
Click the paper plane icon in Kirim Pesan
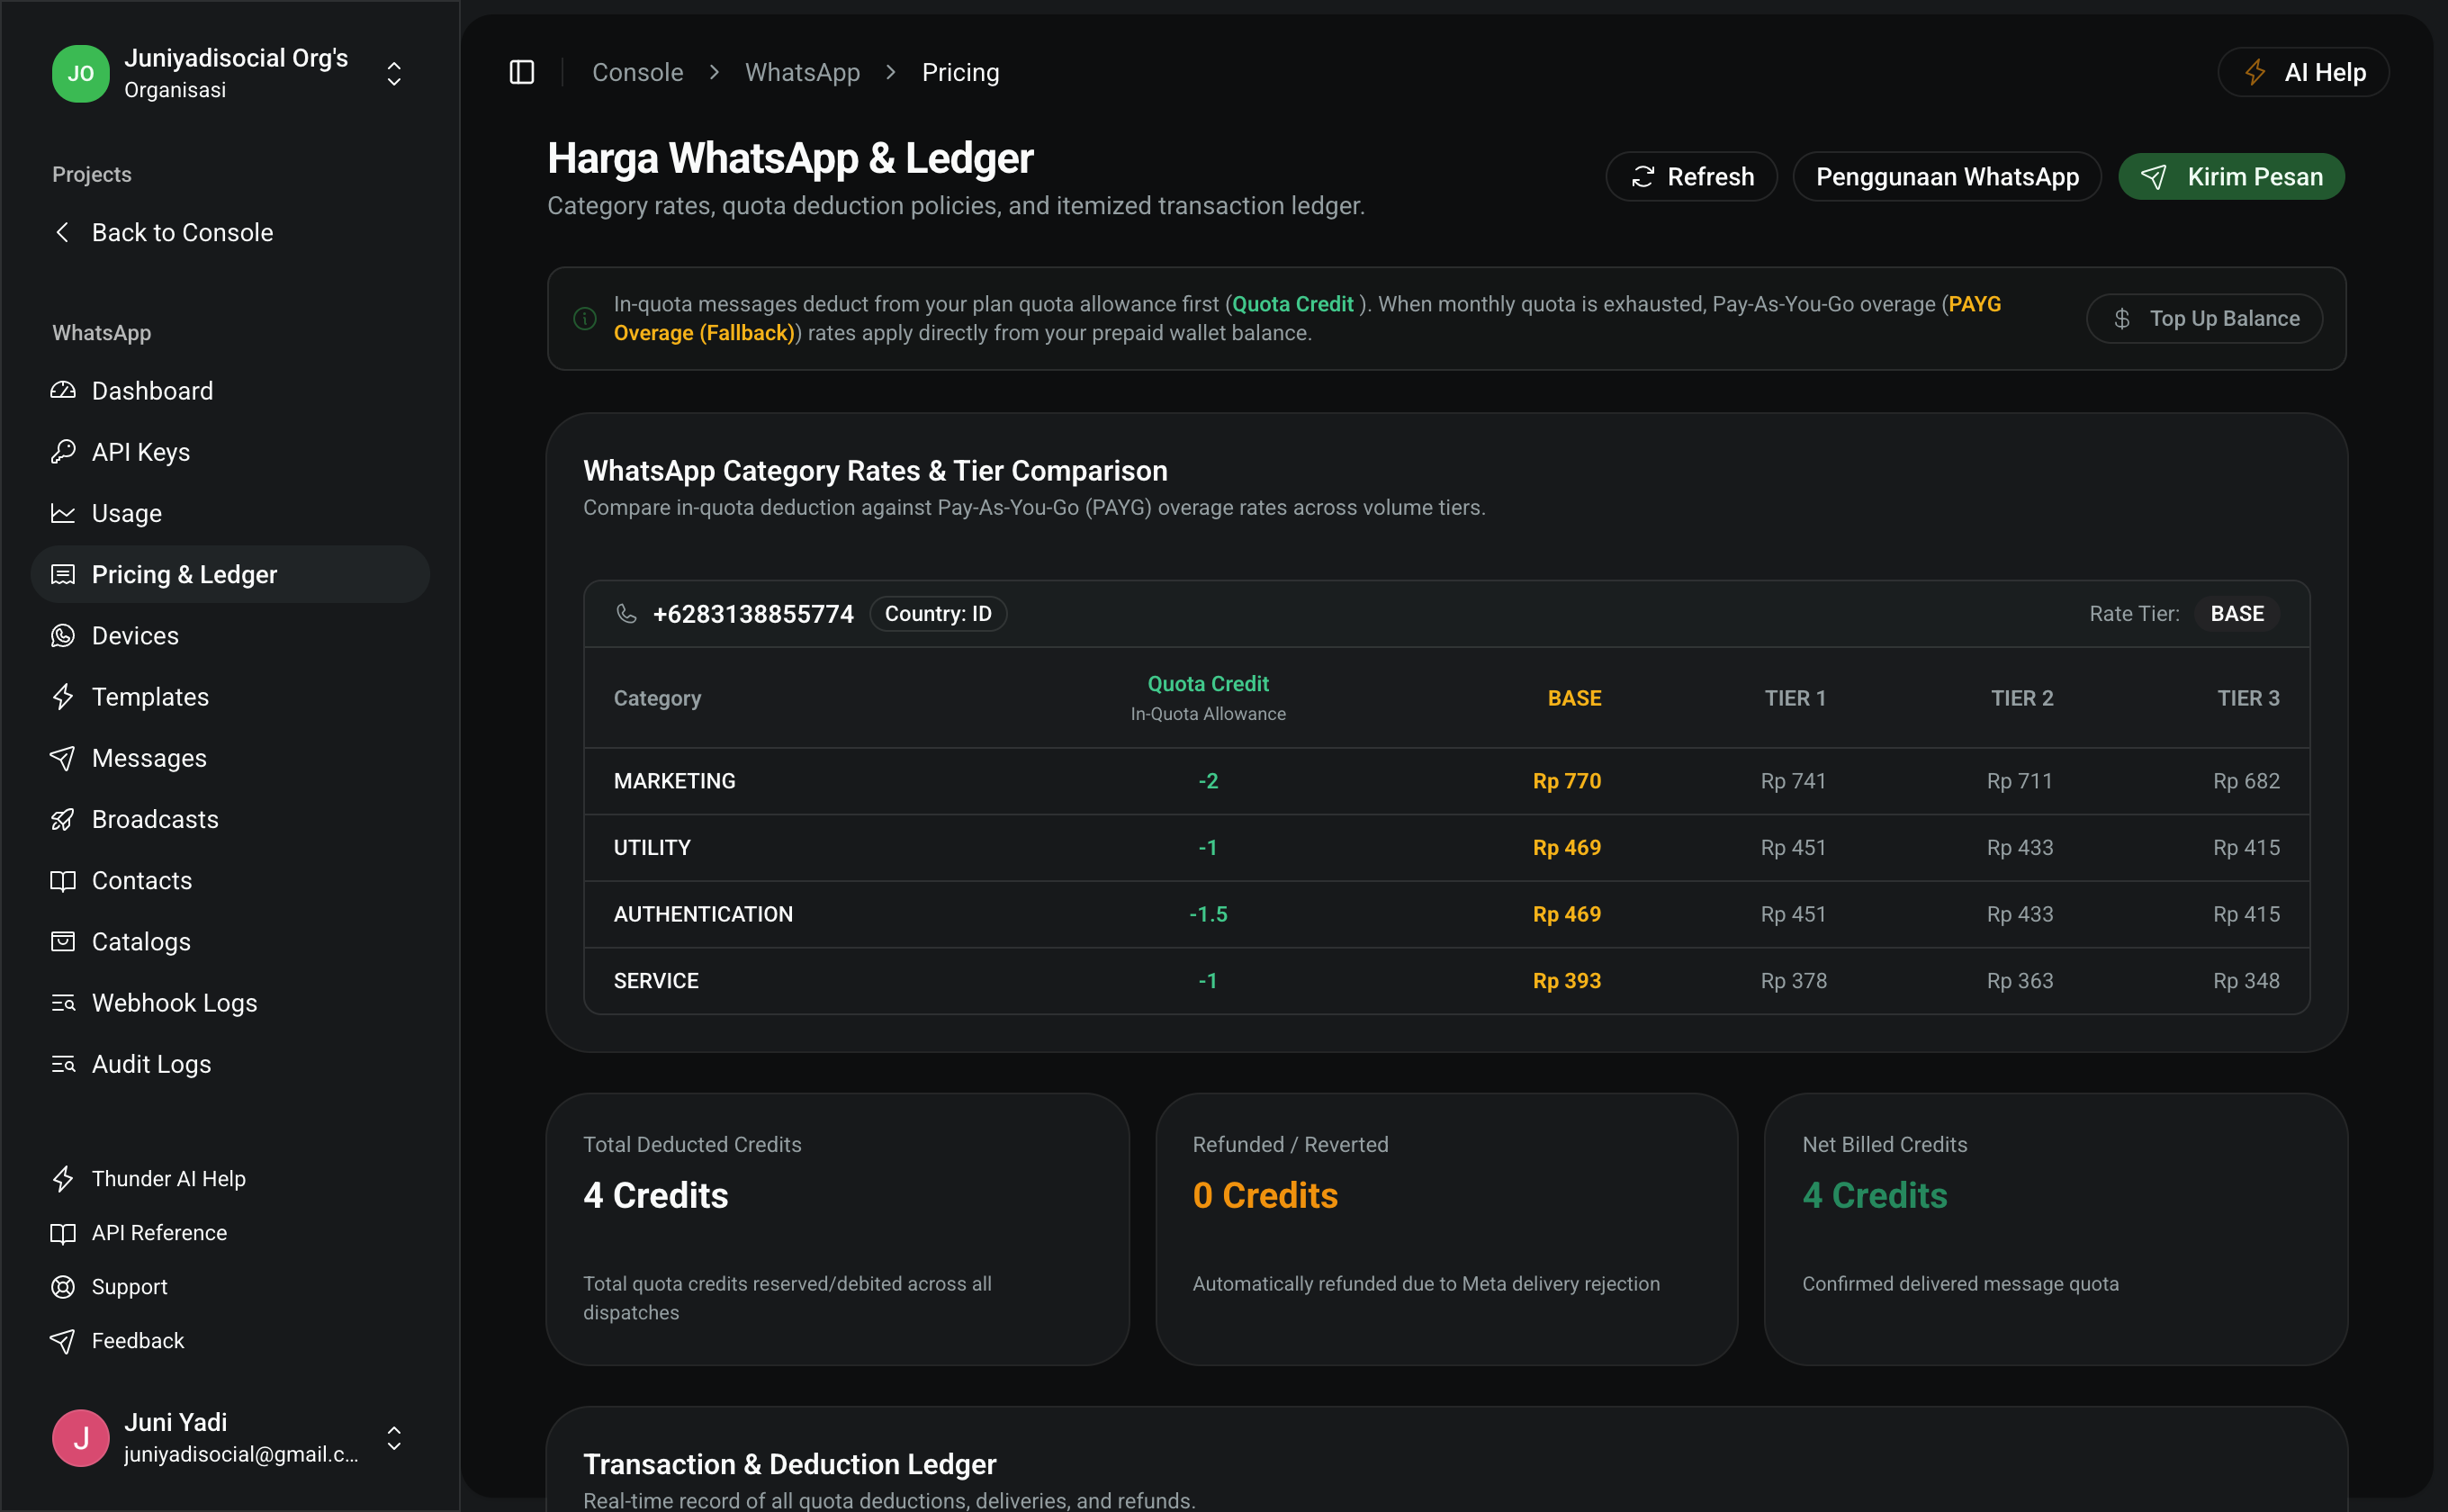pos(2153,177)
